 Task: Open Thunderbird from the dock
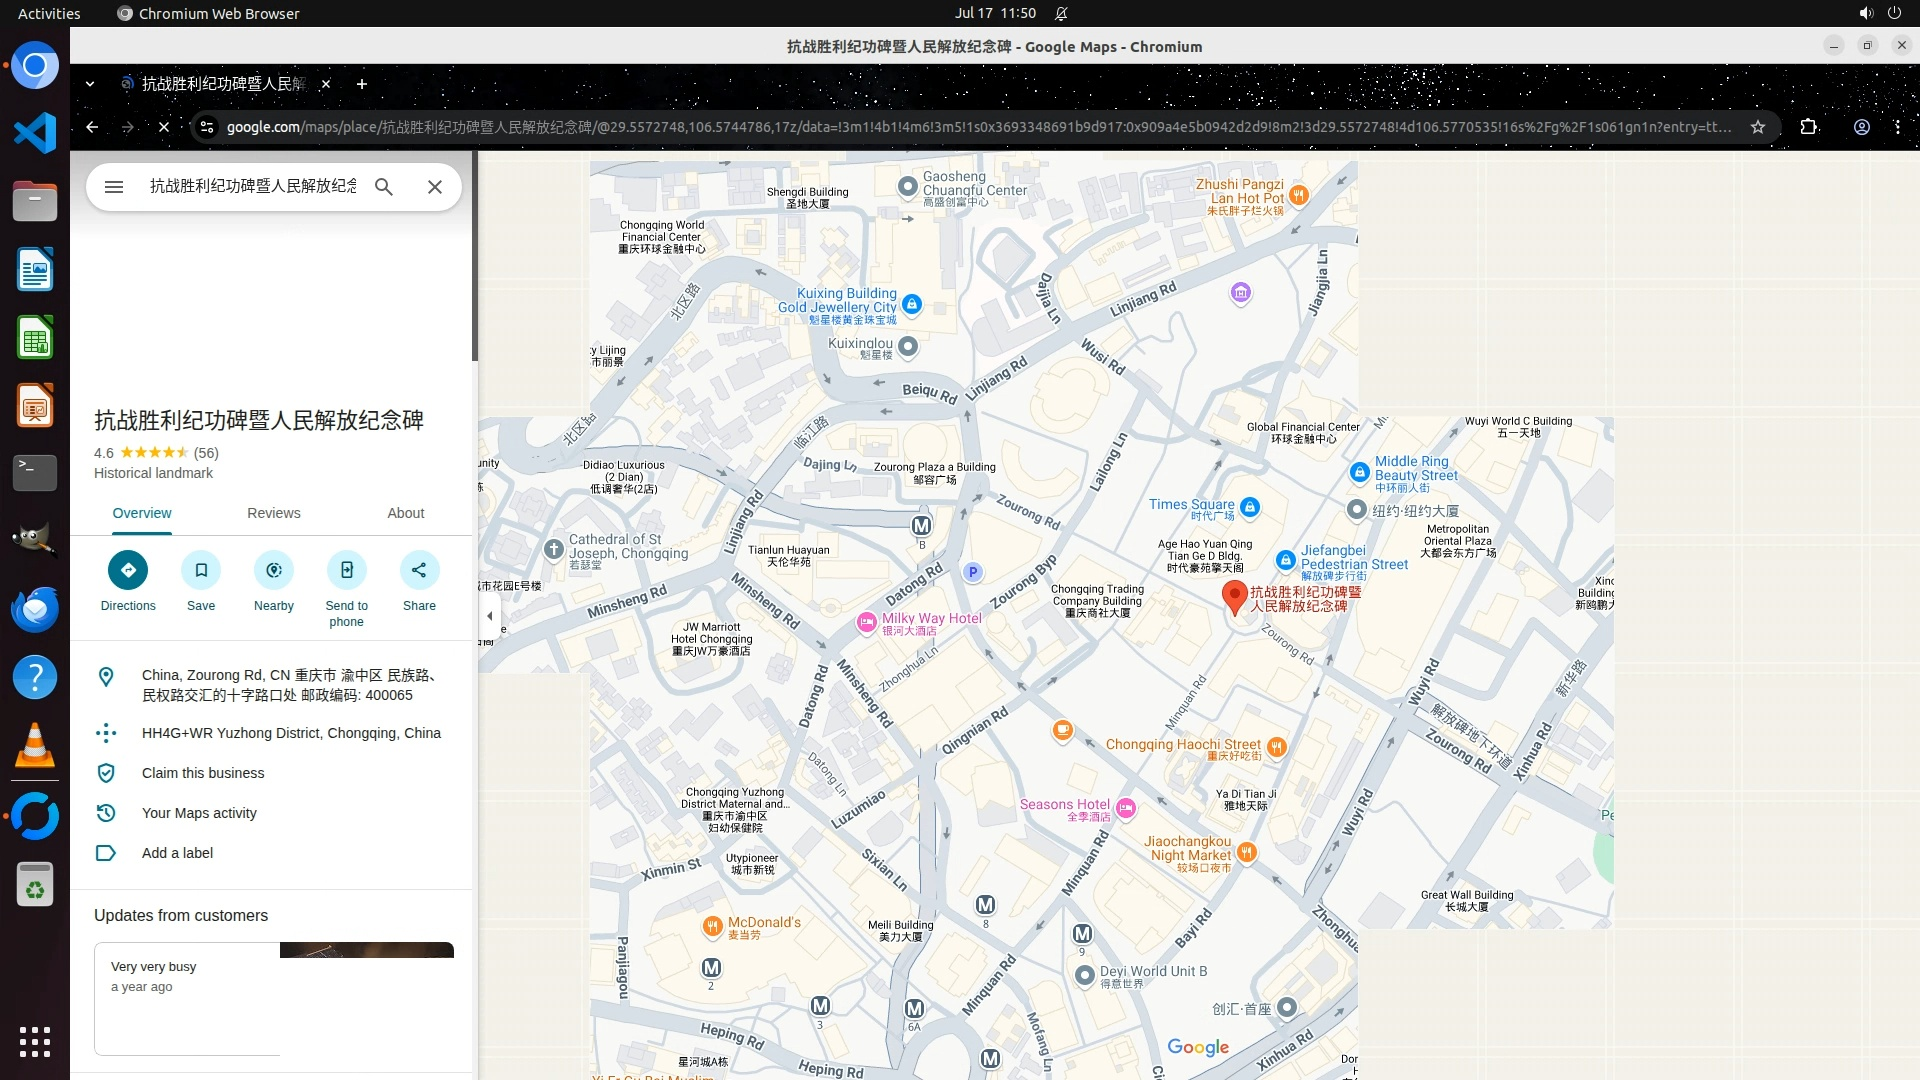coord(35,610)
